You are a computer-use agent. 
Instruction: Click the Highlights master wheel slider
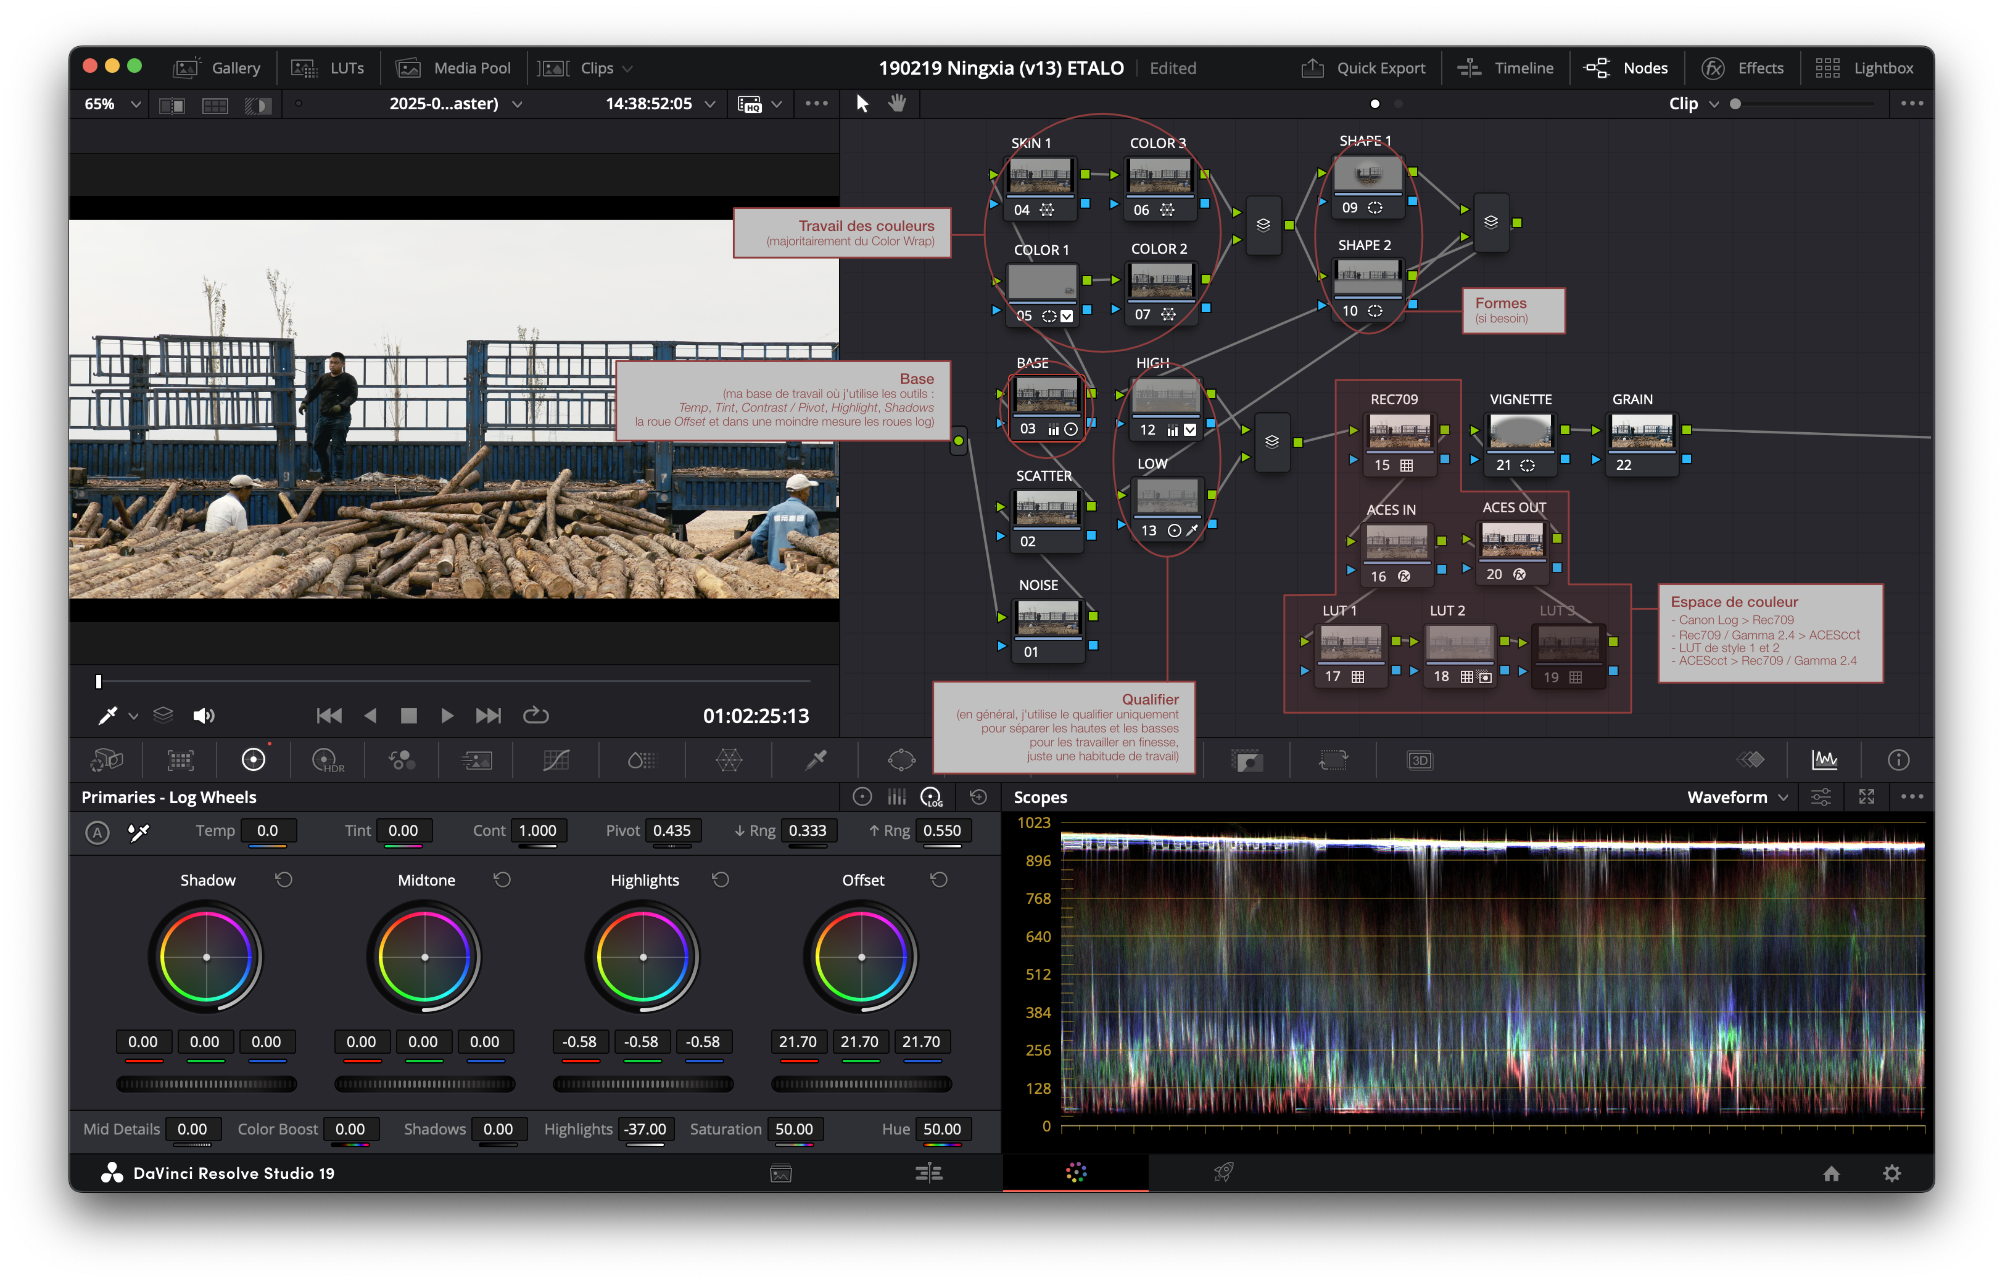click(643, 1084)
